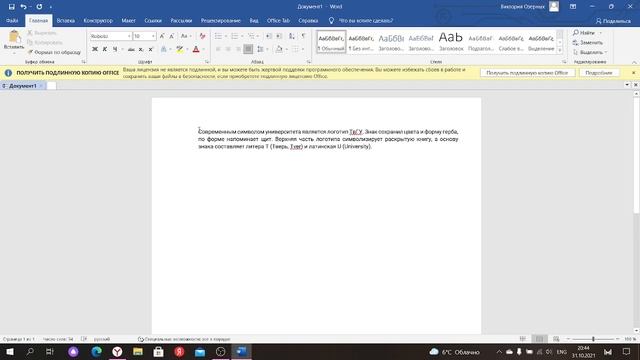Toggle justify paragraph alignment
Image resolution: width=640 pixels, height=360 pixels.
point(248,49)
